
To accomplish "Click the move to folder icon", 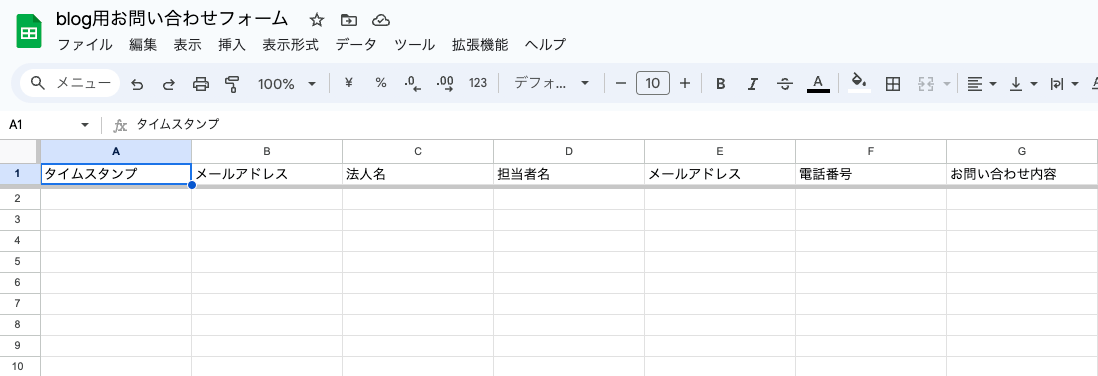I will (x=348, y=20).
